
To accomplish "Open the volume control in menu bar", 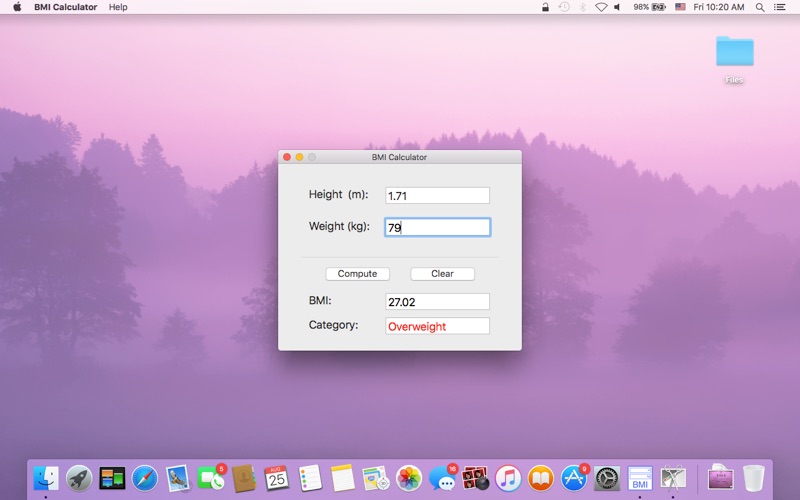I will (x=617, y=7).
